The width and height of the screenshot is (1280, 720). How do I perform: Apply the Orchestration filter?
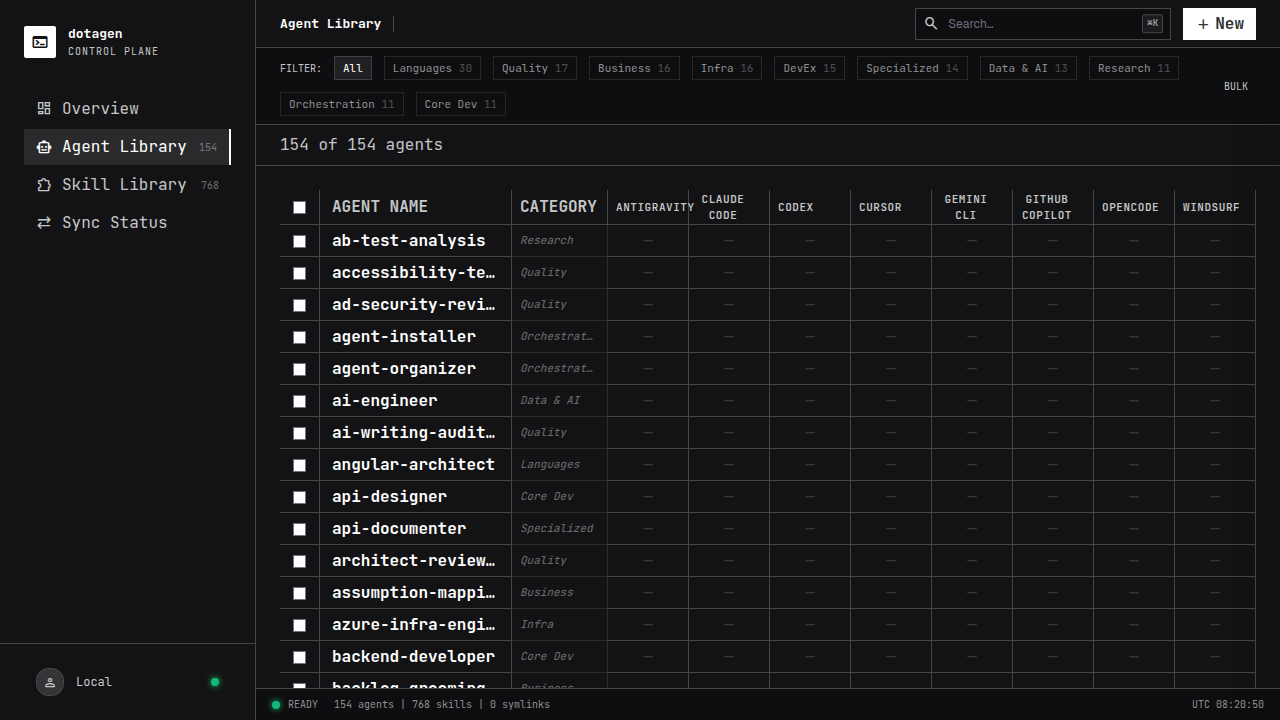(342, 104)
